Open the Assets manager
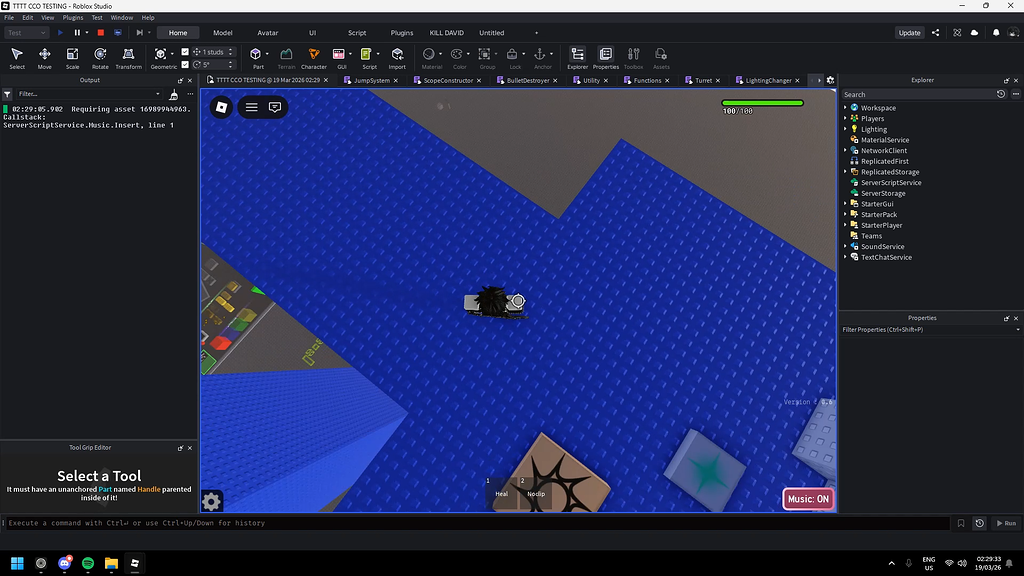Image resolution: width=1024 pixels, height=576 pixels. [x=661, y=57]
